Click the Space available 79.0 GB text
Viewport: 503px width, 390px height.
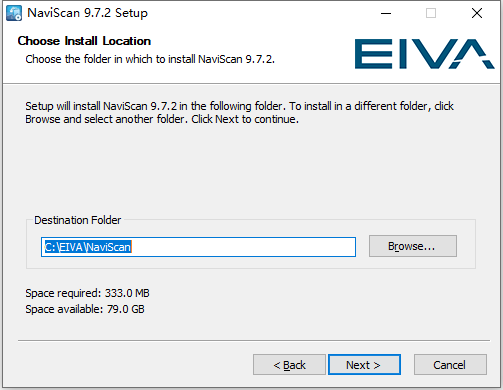[85, 309]
